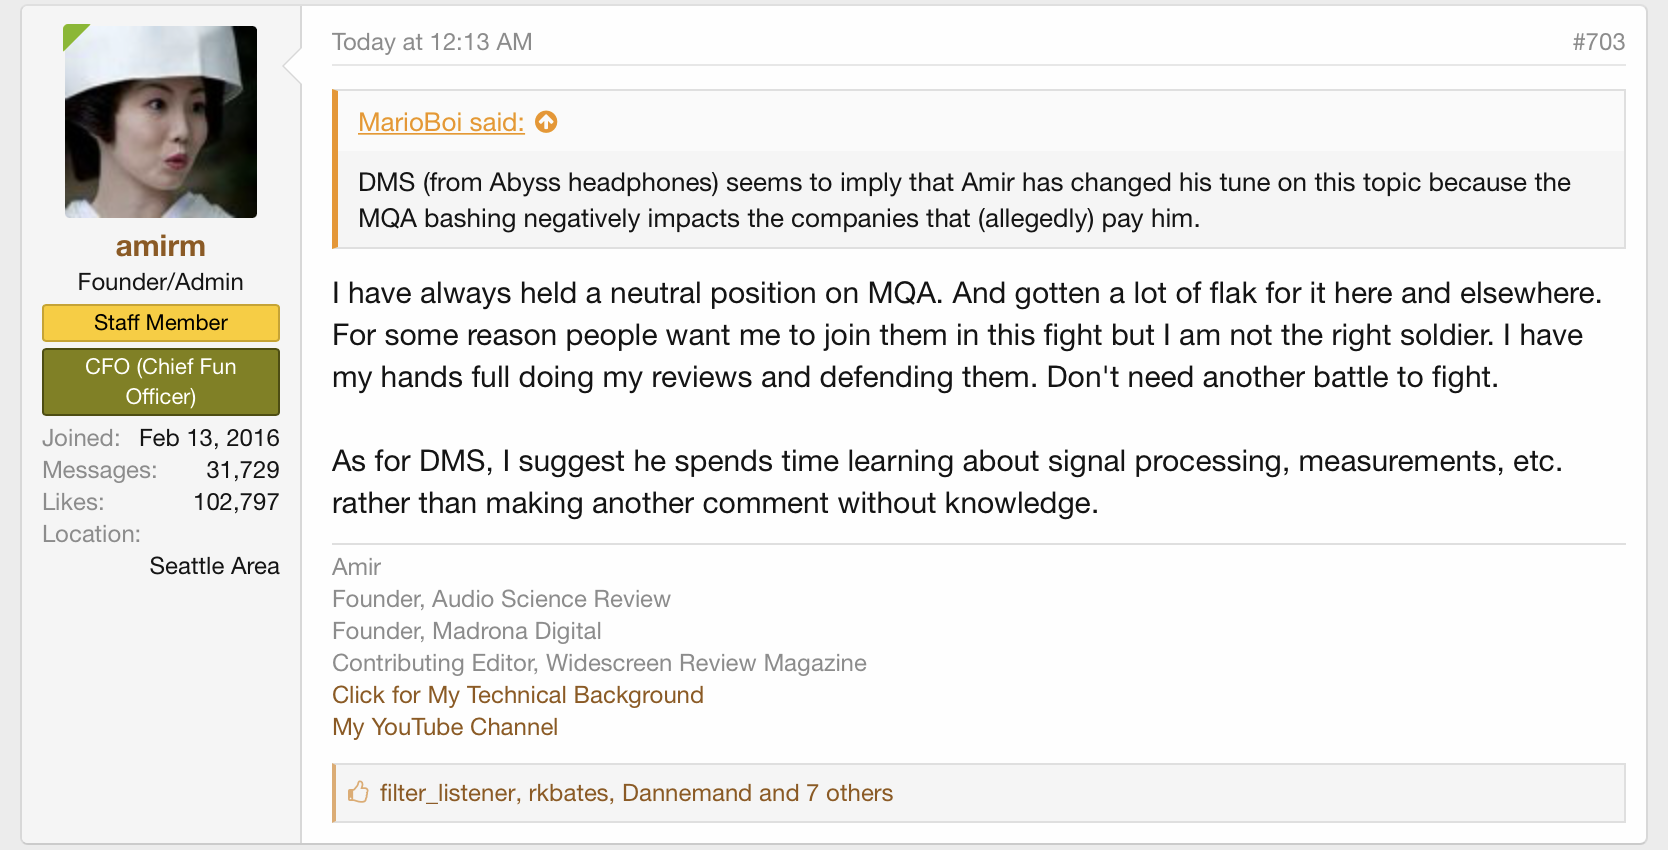Click the thumbs-up like icon

pyautogui.click(x=358, y=793)
